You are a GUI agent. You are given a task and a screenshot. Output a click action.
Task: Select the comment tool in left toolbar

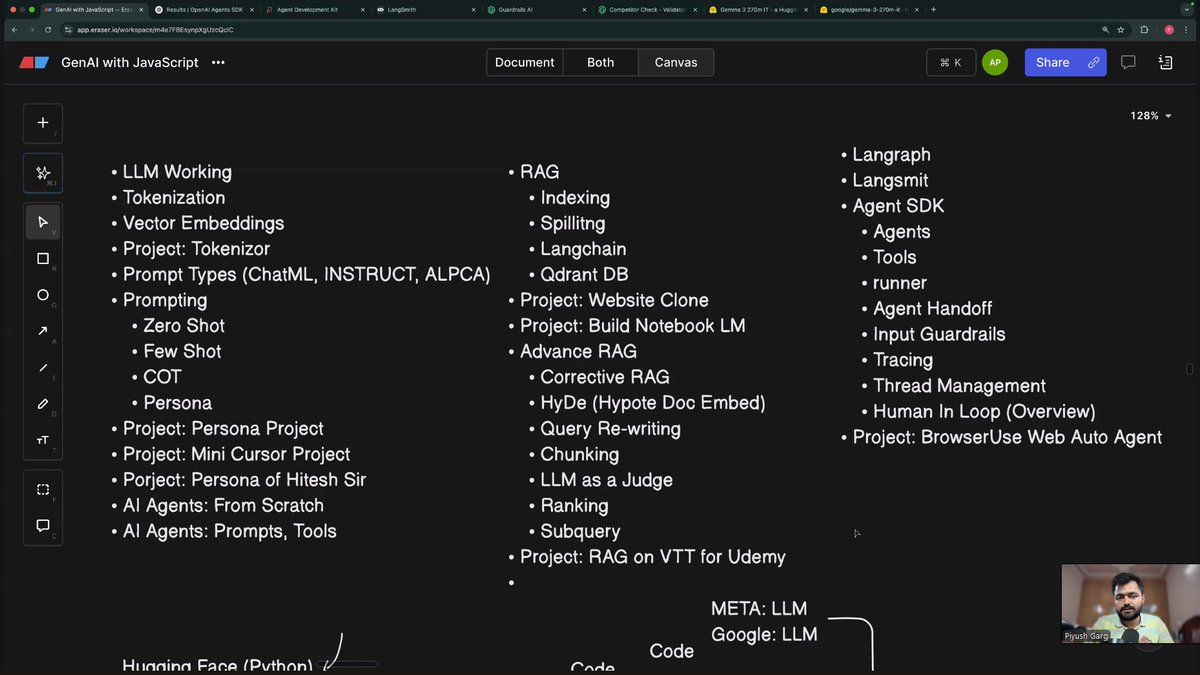point(43,525)
